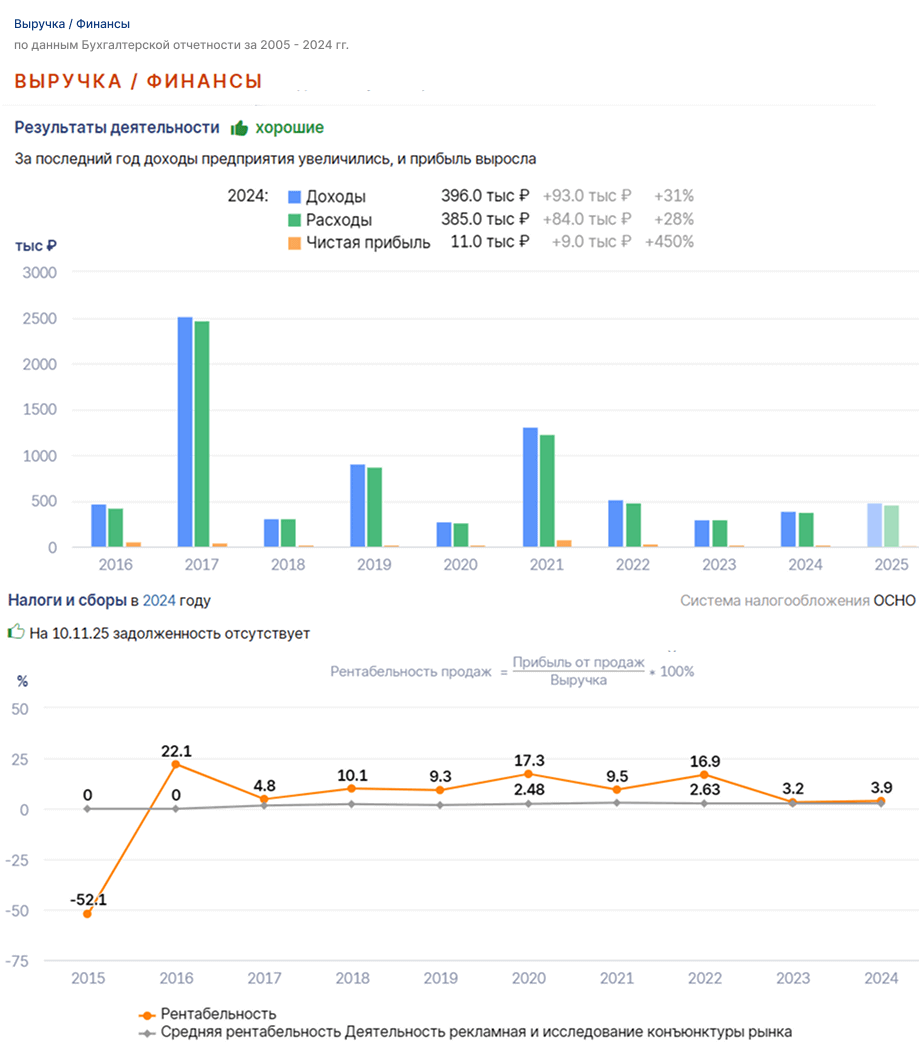Click the outlined thumbs-up icon near задолженность отсутствует
The image size is (919, 1048).
(16, 632)
